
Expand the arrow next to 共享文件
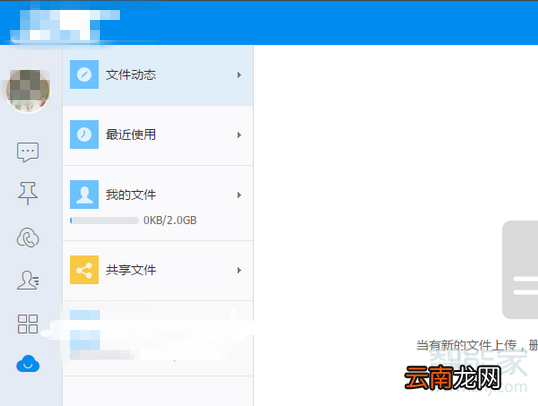click(x=239, y=270)
